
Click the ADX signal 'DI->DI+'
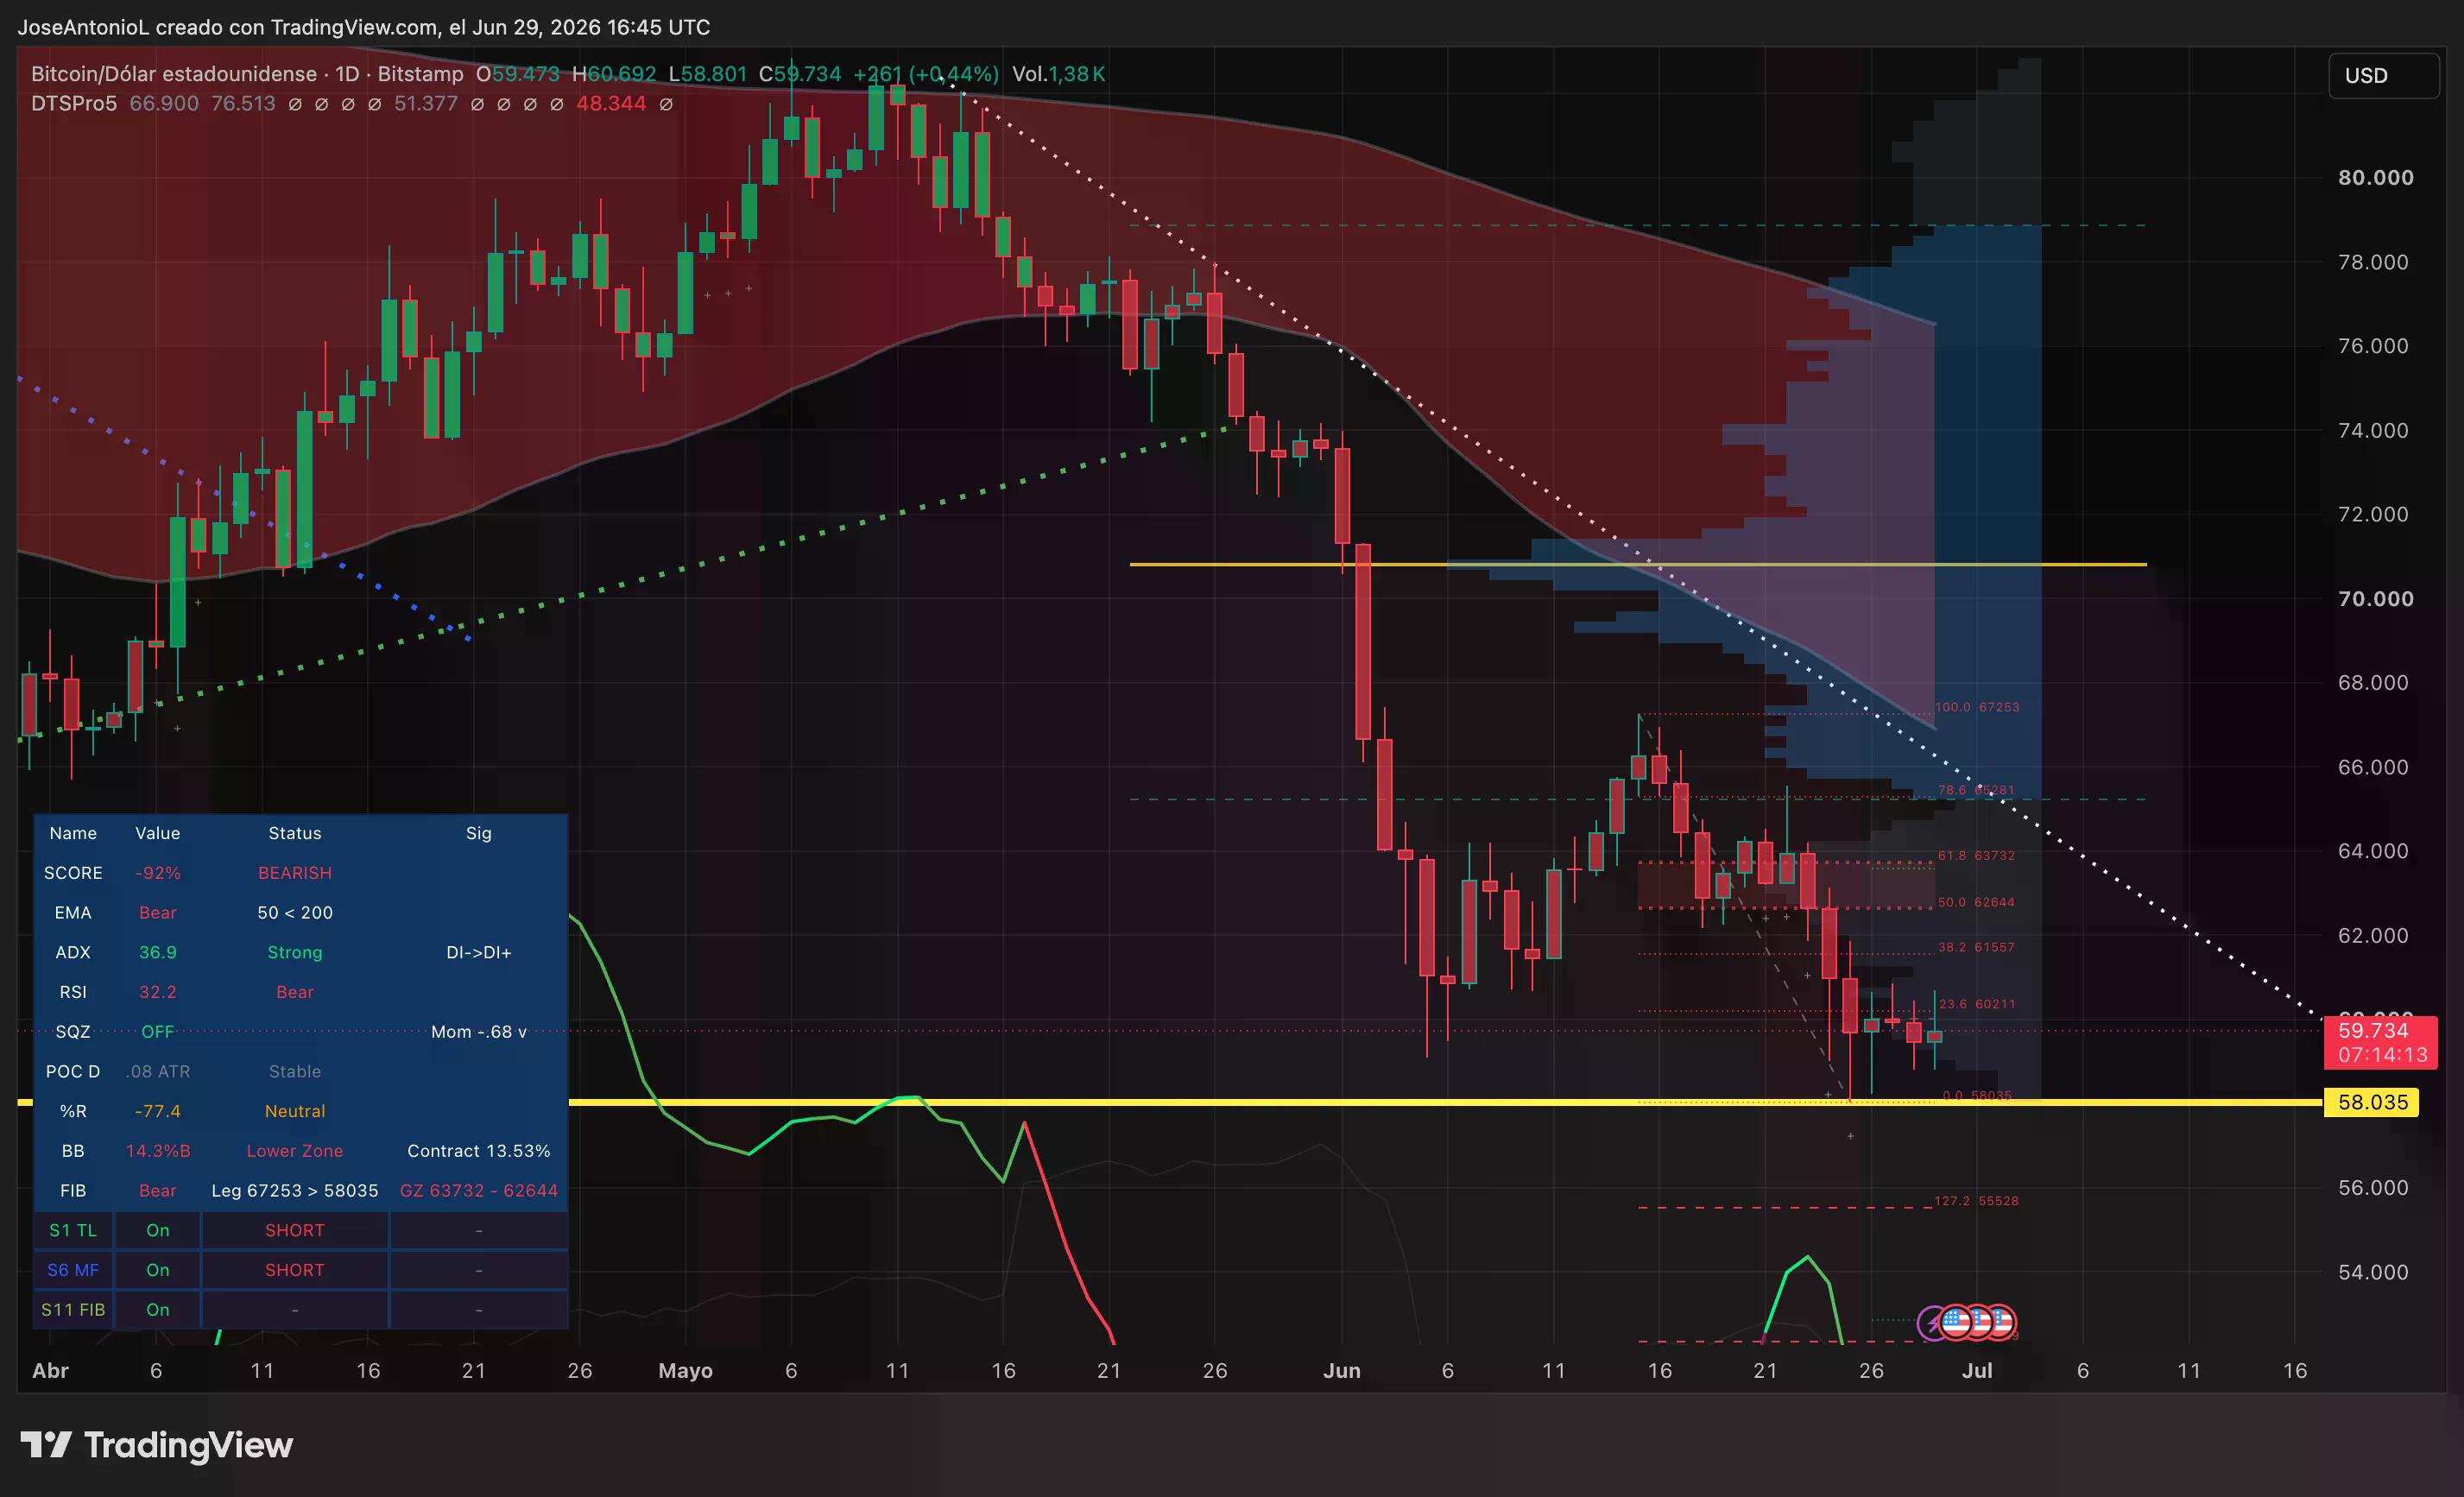(x=479, y=952)
